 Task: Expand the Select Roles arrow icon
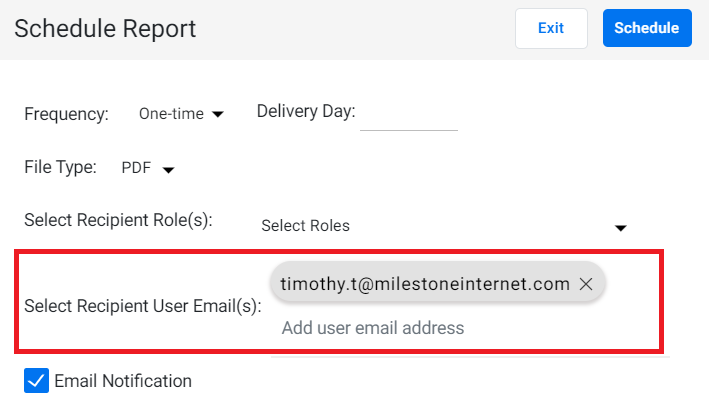tap(620, 228)
